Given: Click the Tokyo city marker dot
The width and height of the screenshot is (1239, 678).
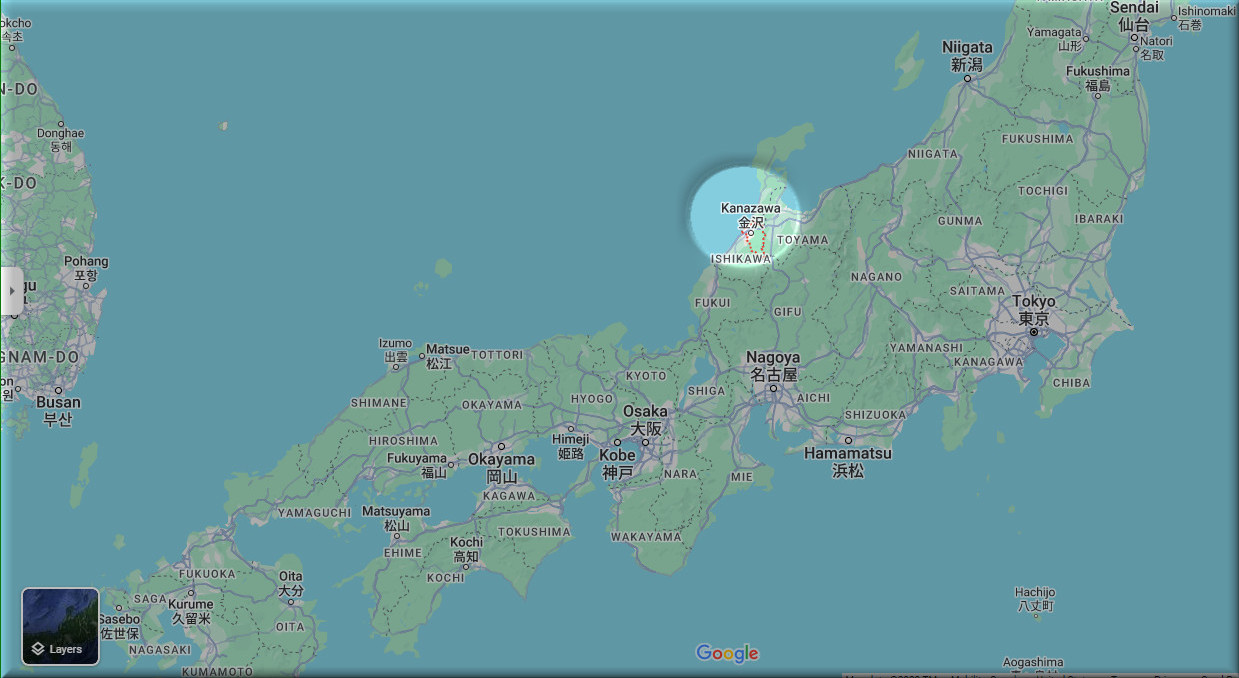Looking at the screenshot, I should (x=1034, y=331).
